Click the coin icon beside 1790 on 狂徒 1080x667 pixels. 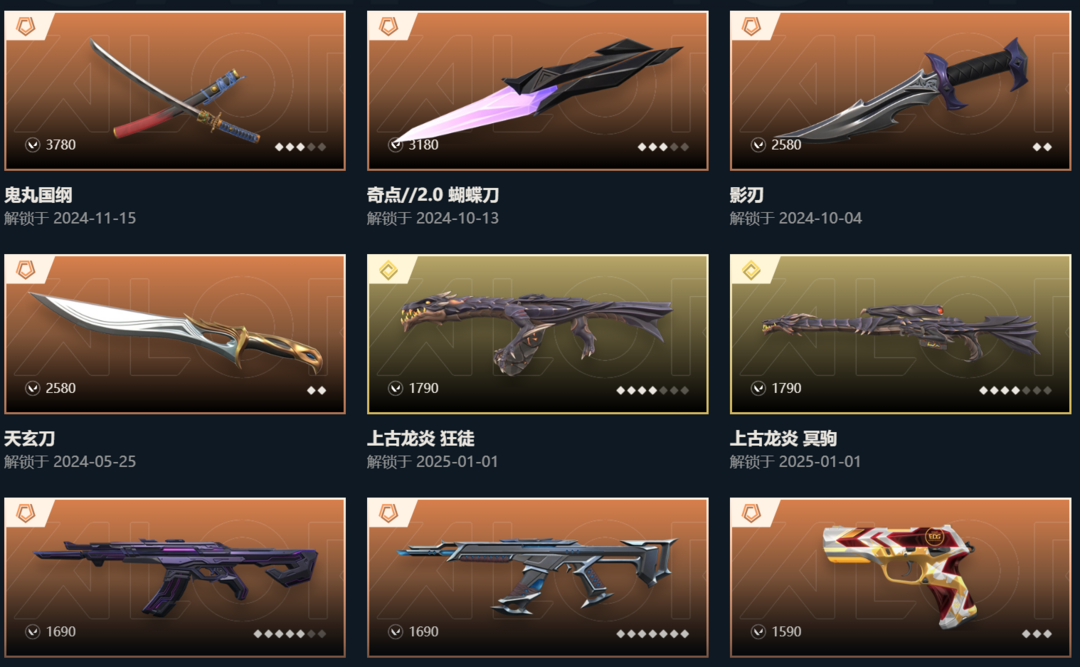click(x=395, y=389)
